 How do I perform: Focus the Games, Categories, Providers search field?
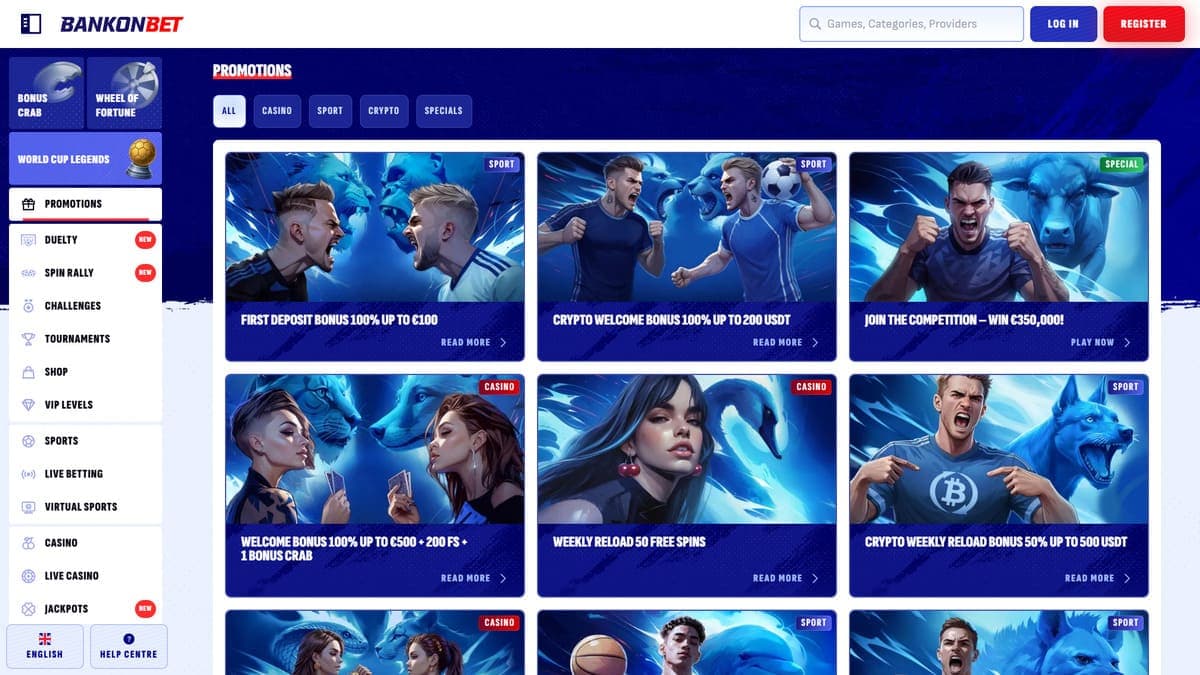pyautogui.click(x=911, y=24)
